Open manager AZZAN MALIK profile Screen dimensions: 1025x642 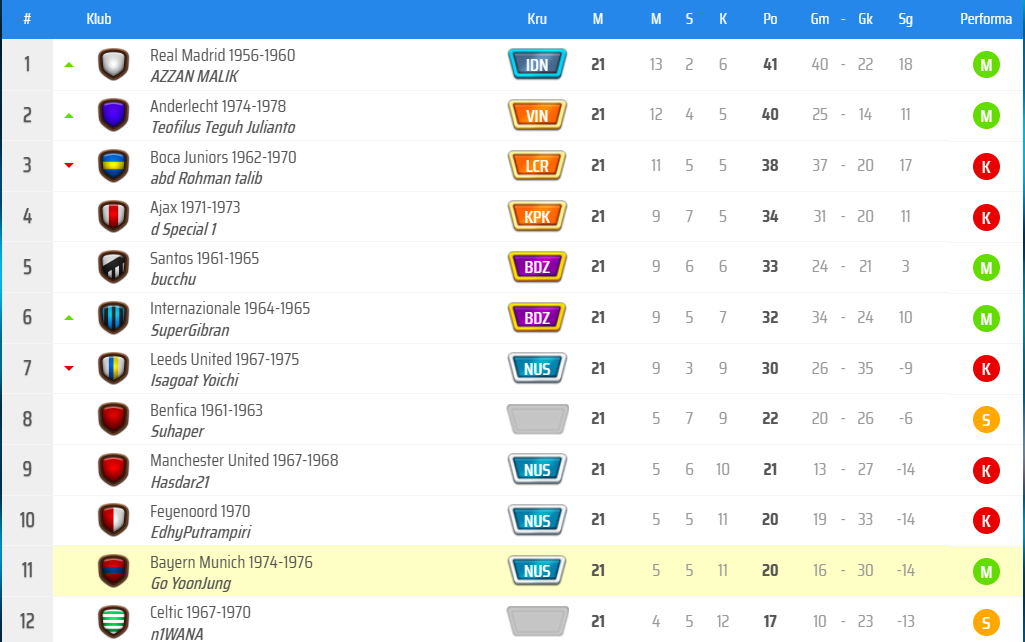click(194, 77)
